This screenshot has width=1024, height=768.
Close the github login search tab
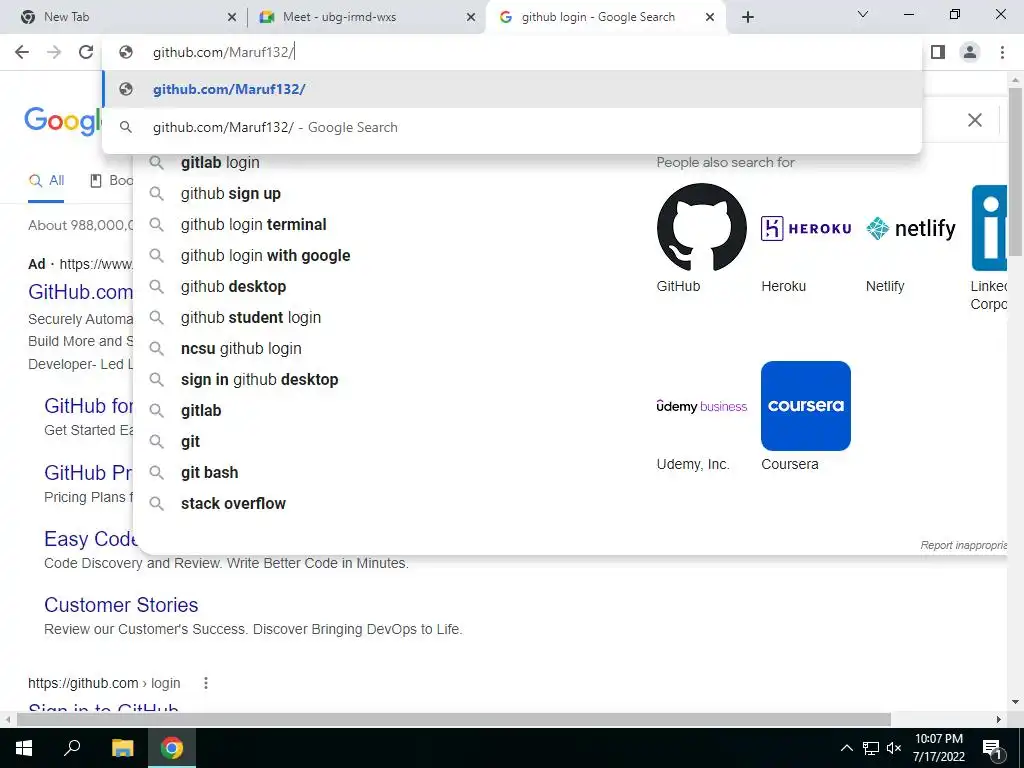pos(710,18)
